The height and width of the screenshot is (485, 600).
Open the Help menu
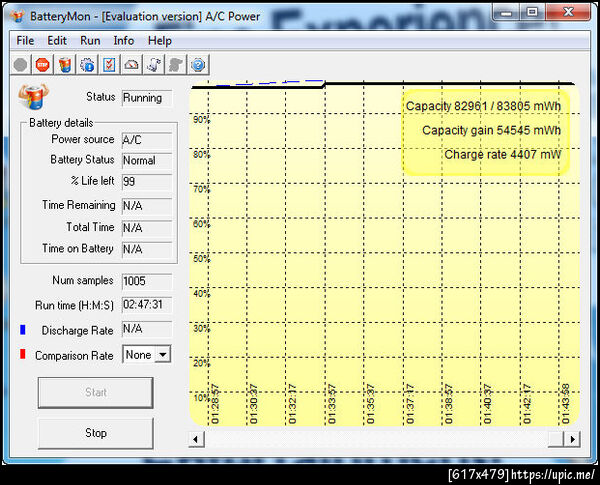[160, 41]
